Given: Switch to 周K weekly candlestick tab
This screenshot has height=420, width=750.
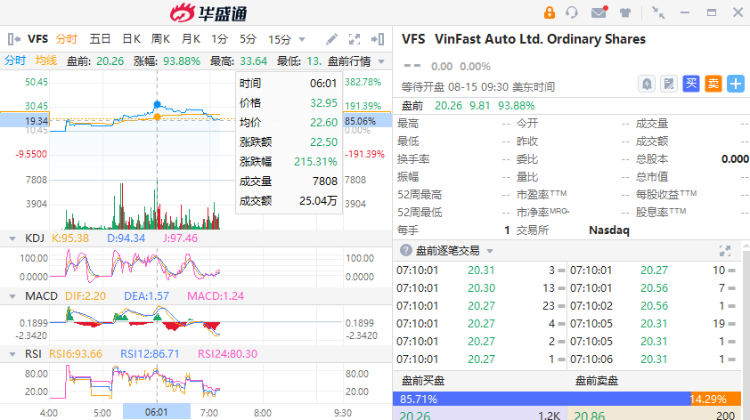Looking at the screenshot, I should click(160, 39).
